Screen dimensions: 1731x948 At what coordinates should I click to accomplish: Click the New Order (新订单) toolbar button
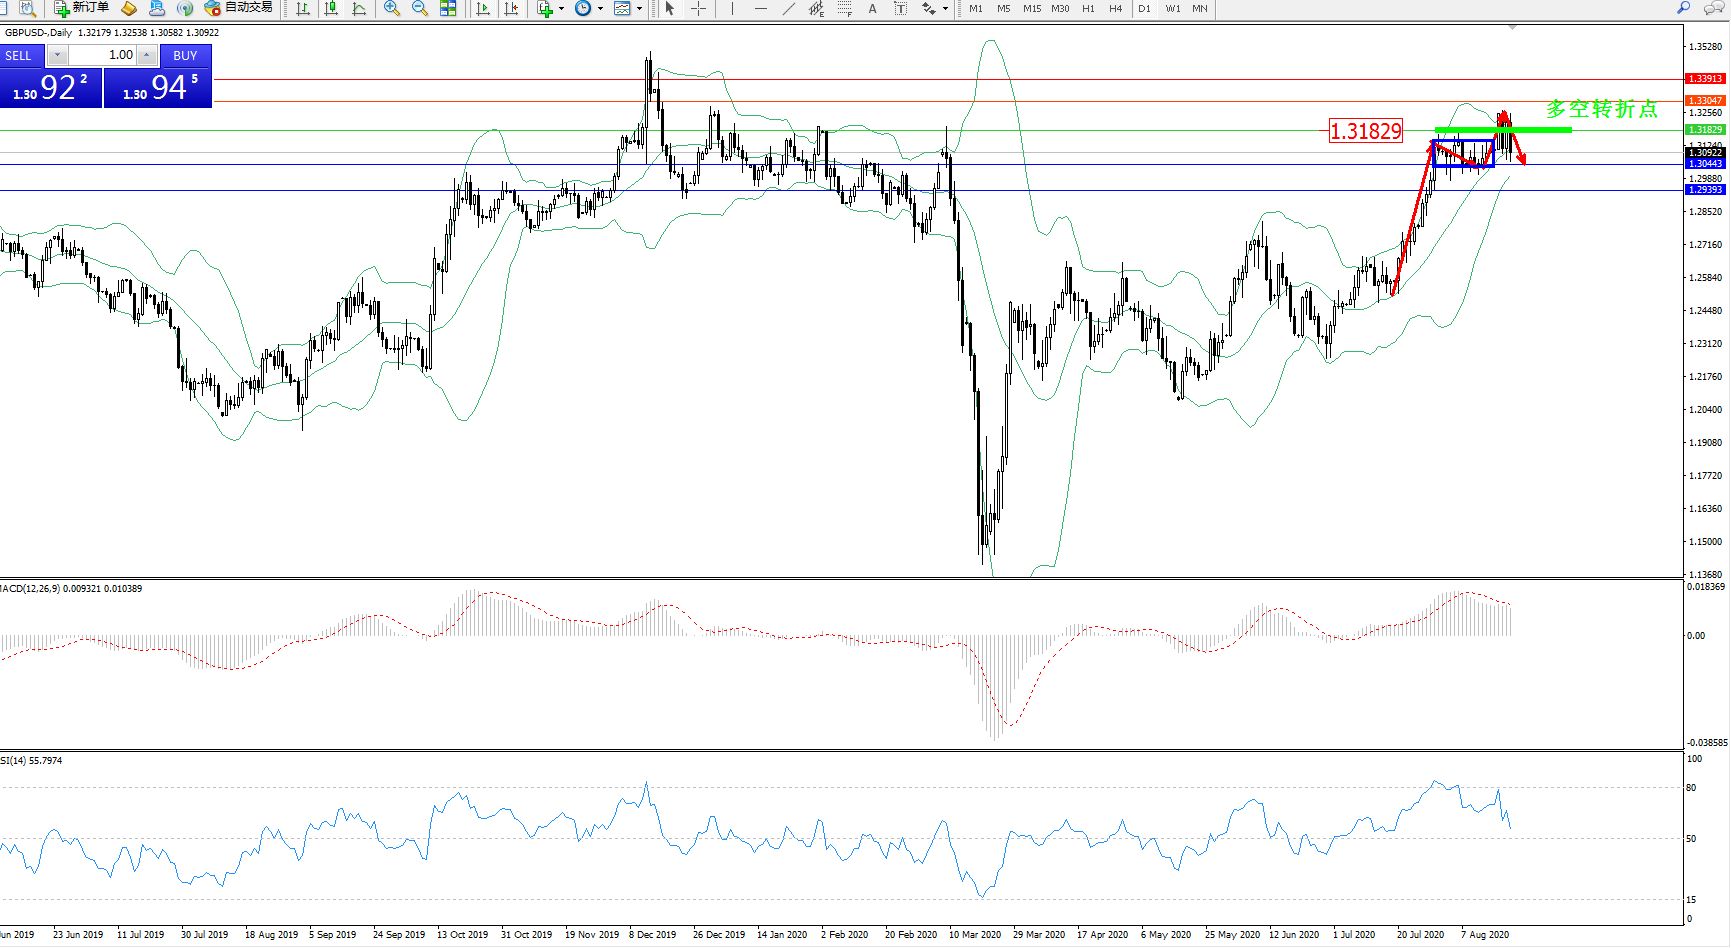coord(82,8)
